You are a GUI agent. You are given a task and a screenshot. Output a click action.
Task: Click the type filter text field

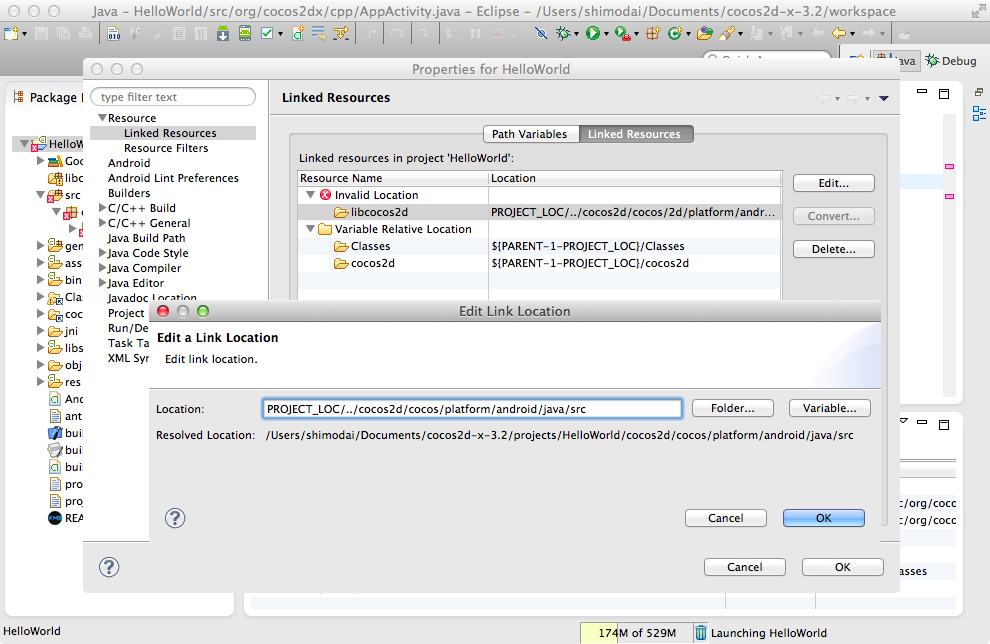point(173,97)
